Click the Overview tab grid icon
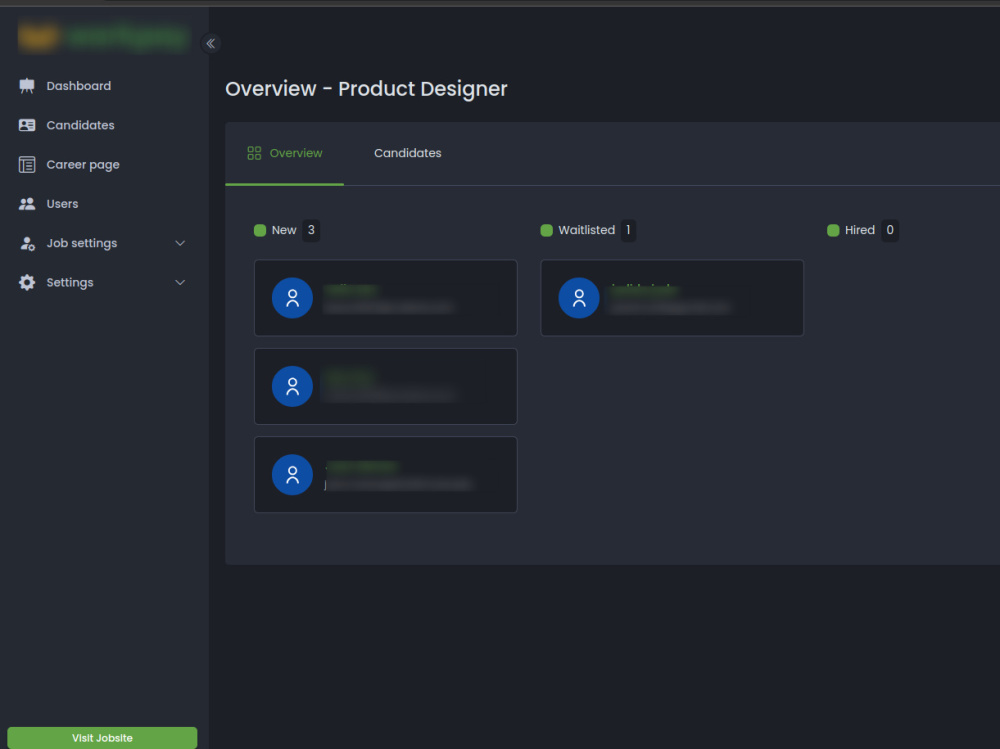The height and width of the screenshot is (749, 1000). (x=254, y=153)
